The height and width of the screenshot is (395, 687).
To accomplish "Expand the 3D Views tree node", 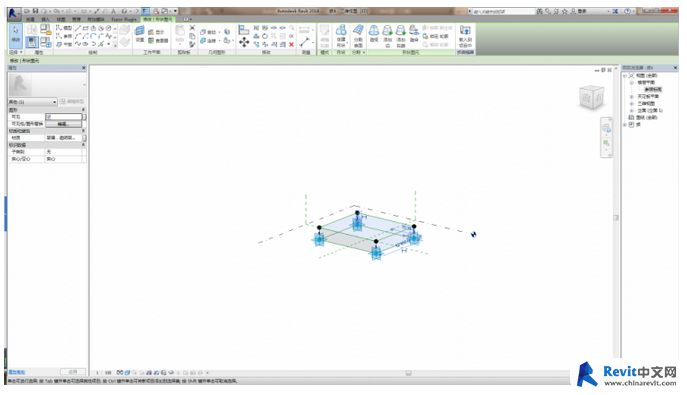I will 631,103.
